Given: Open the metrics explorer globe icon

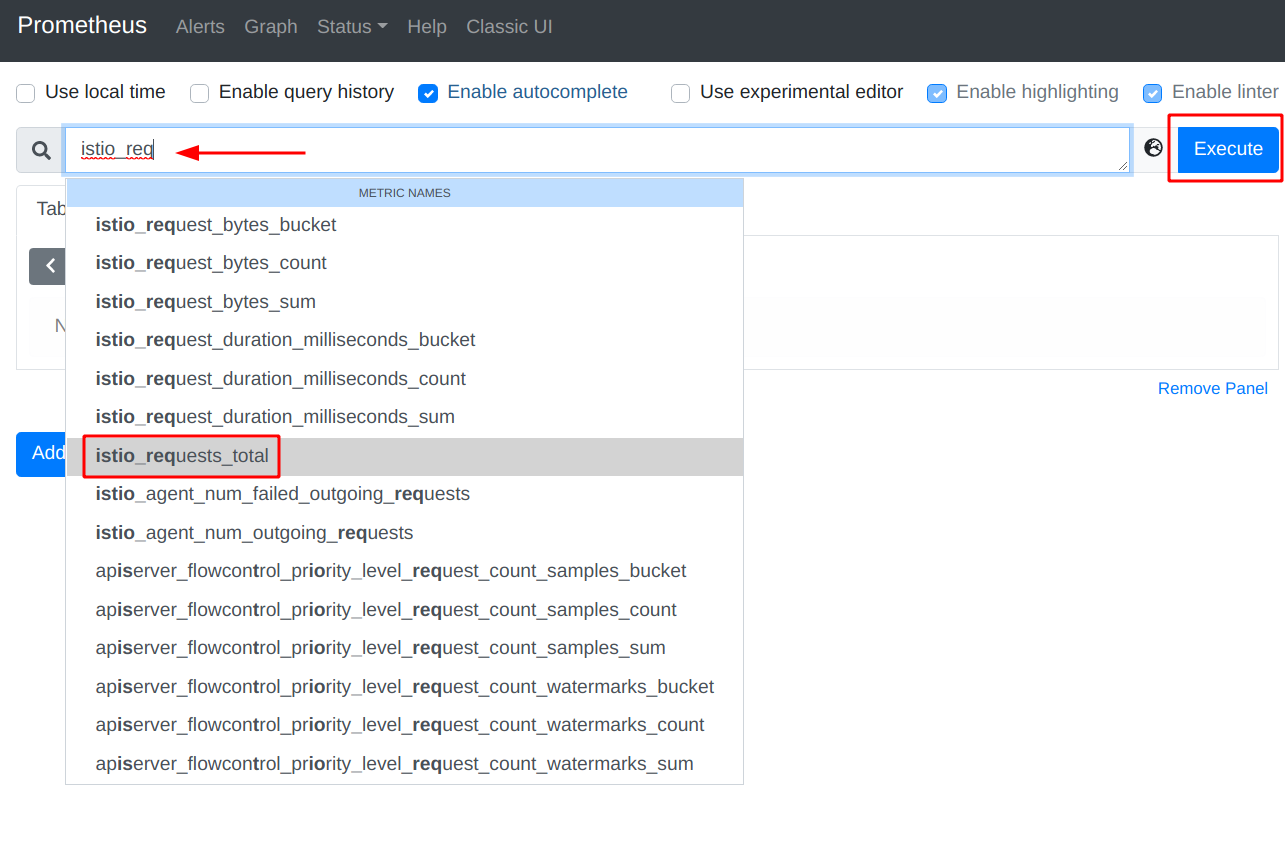Looking at the screenshot, I should [1154, 148].
